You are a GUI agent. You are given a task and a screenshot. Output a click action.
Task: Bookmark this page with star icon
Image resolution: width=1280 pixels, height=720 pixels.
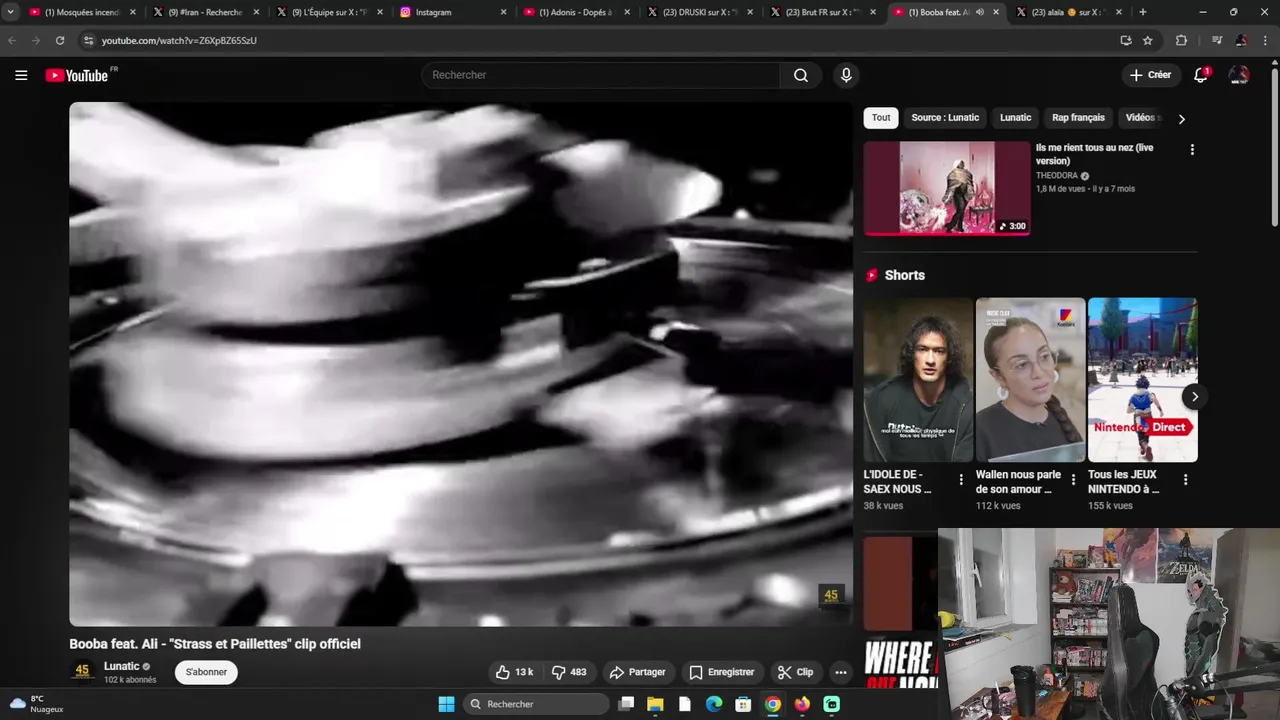click(x=1148, y=40)
